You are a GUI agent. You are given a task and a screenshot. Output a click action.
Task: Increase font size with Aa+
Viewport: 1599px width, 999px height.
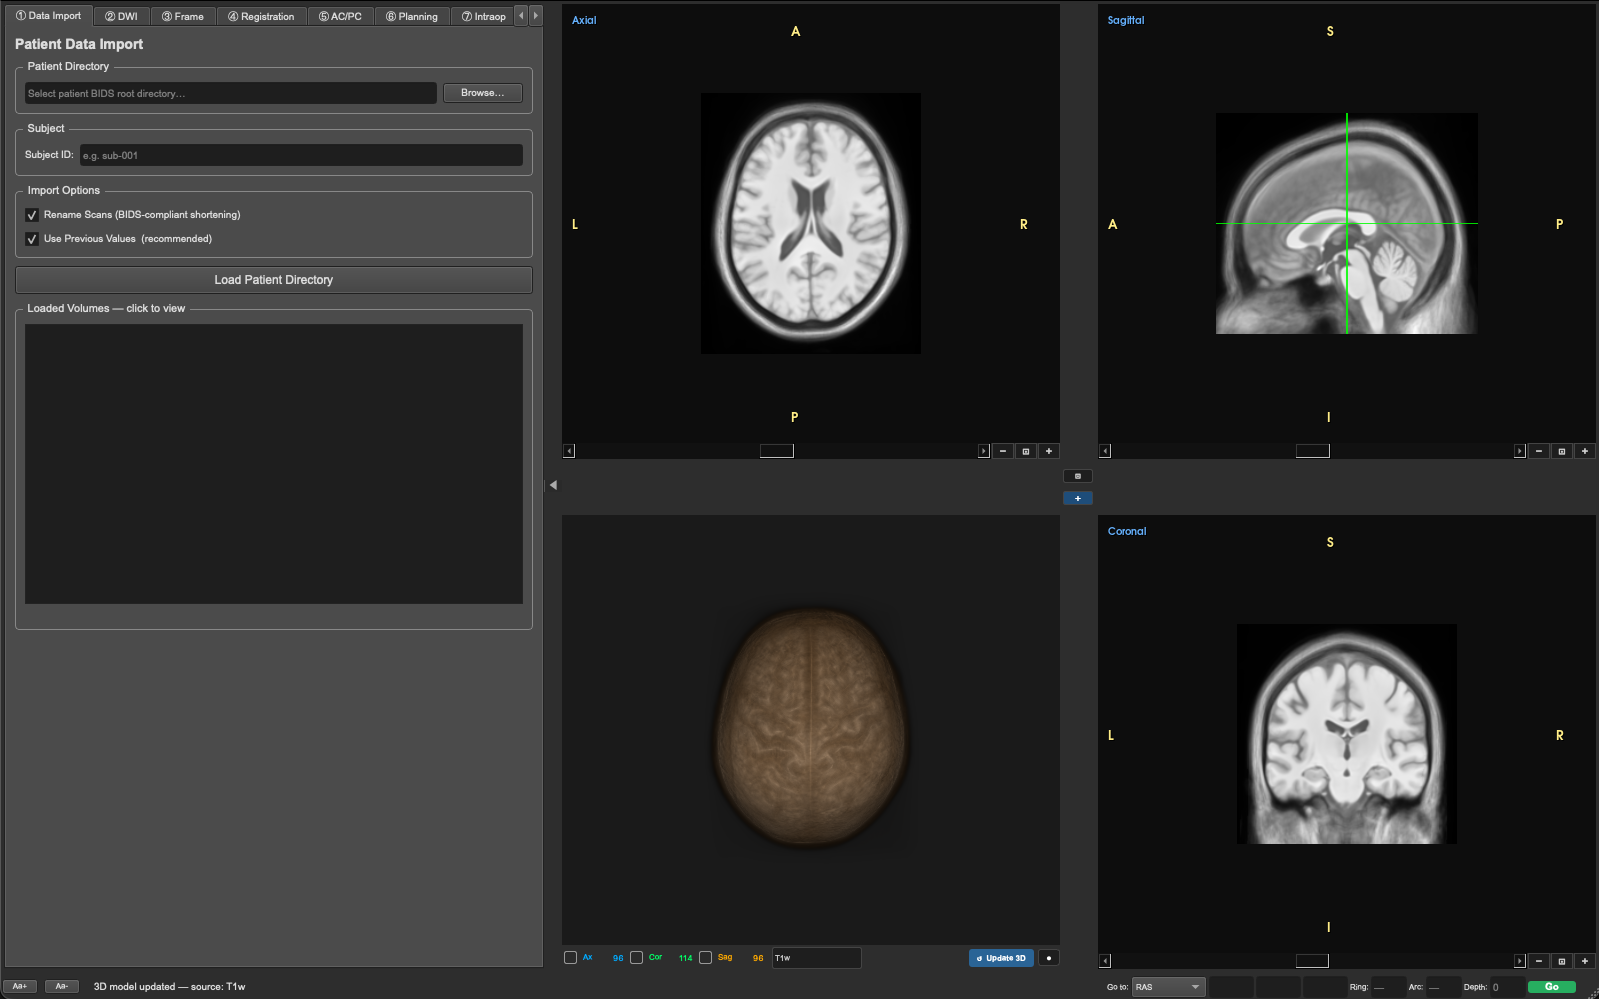[20, 986]
